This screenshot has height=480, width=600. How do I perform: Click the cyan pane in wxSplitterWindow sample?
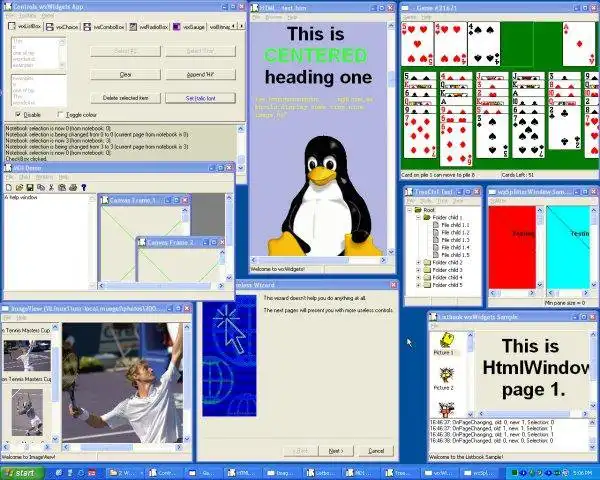coord(568,247)
